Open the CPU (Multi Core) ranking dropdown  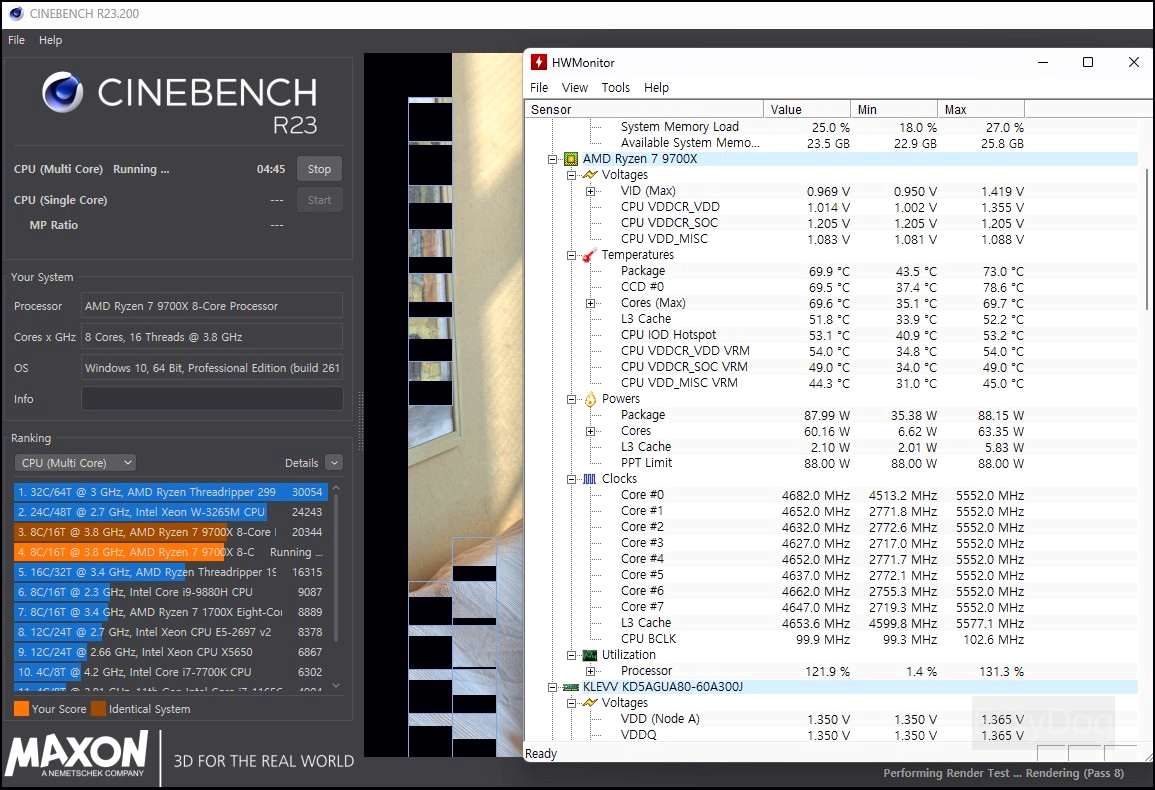click(x=75, y=463)
